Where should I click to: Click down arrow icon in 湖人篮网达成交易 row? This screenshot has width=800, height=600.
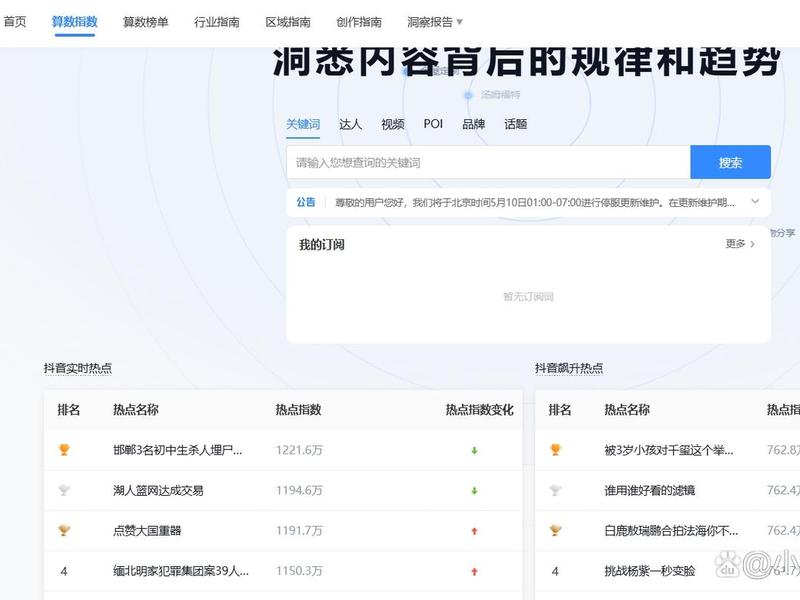click(474, 491)
